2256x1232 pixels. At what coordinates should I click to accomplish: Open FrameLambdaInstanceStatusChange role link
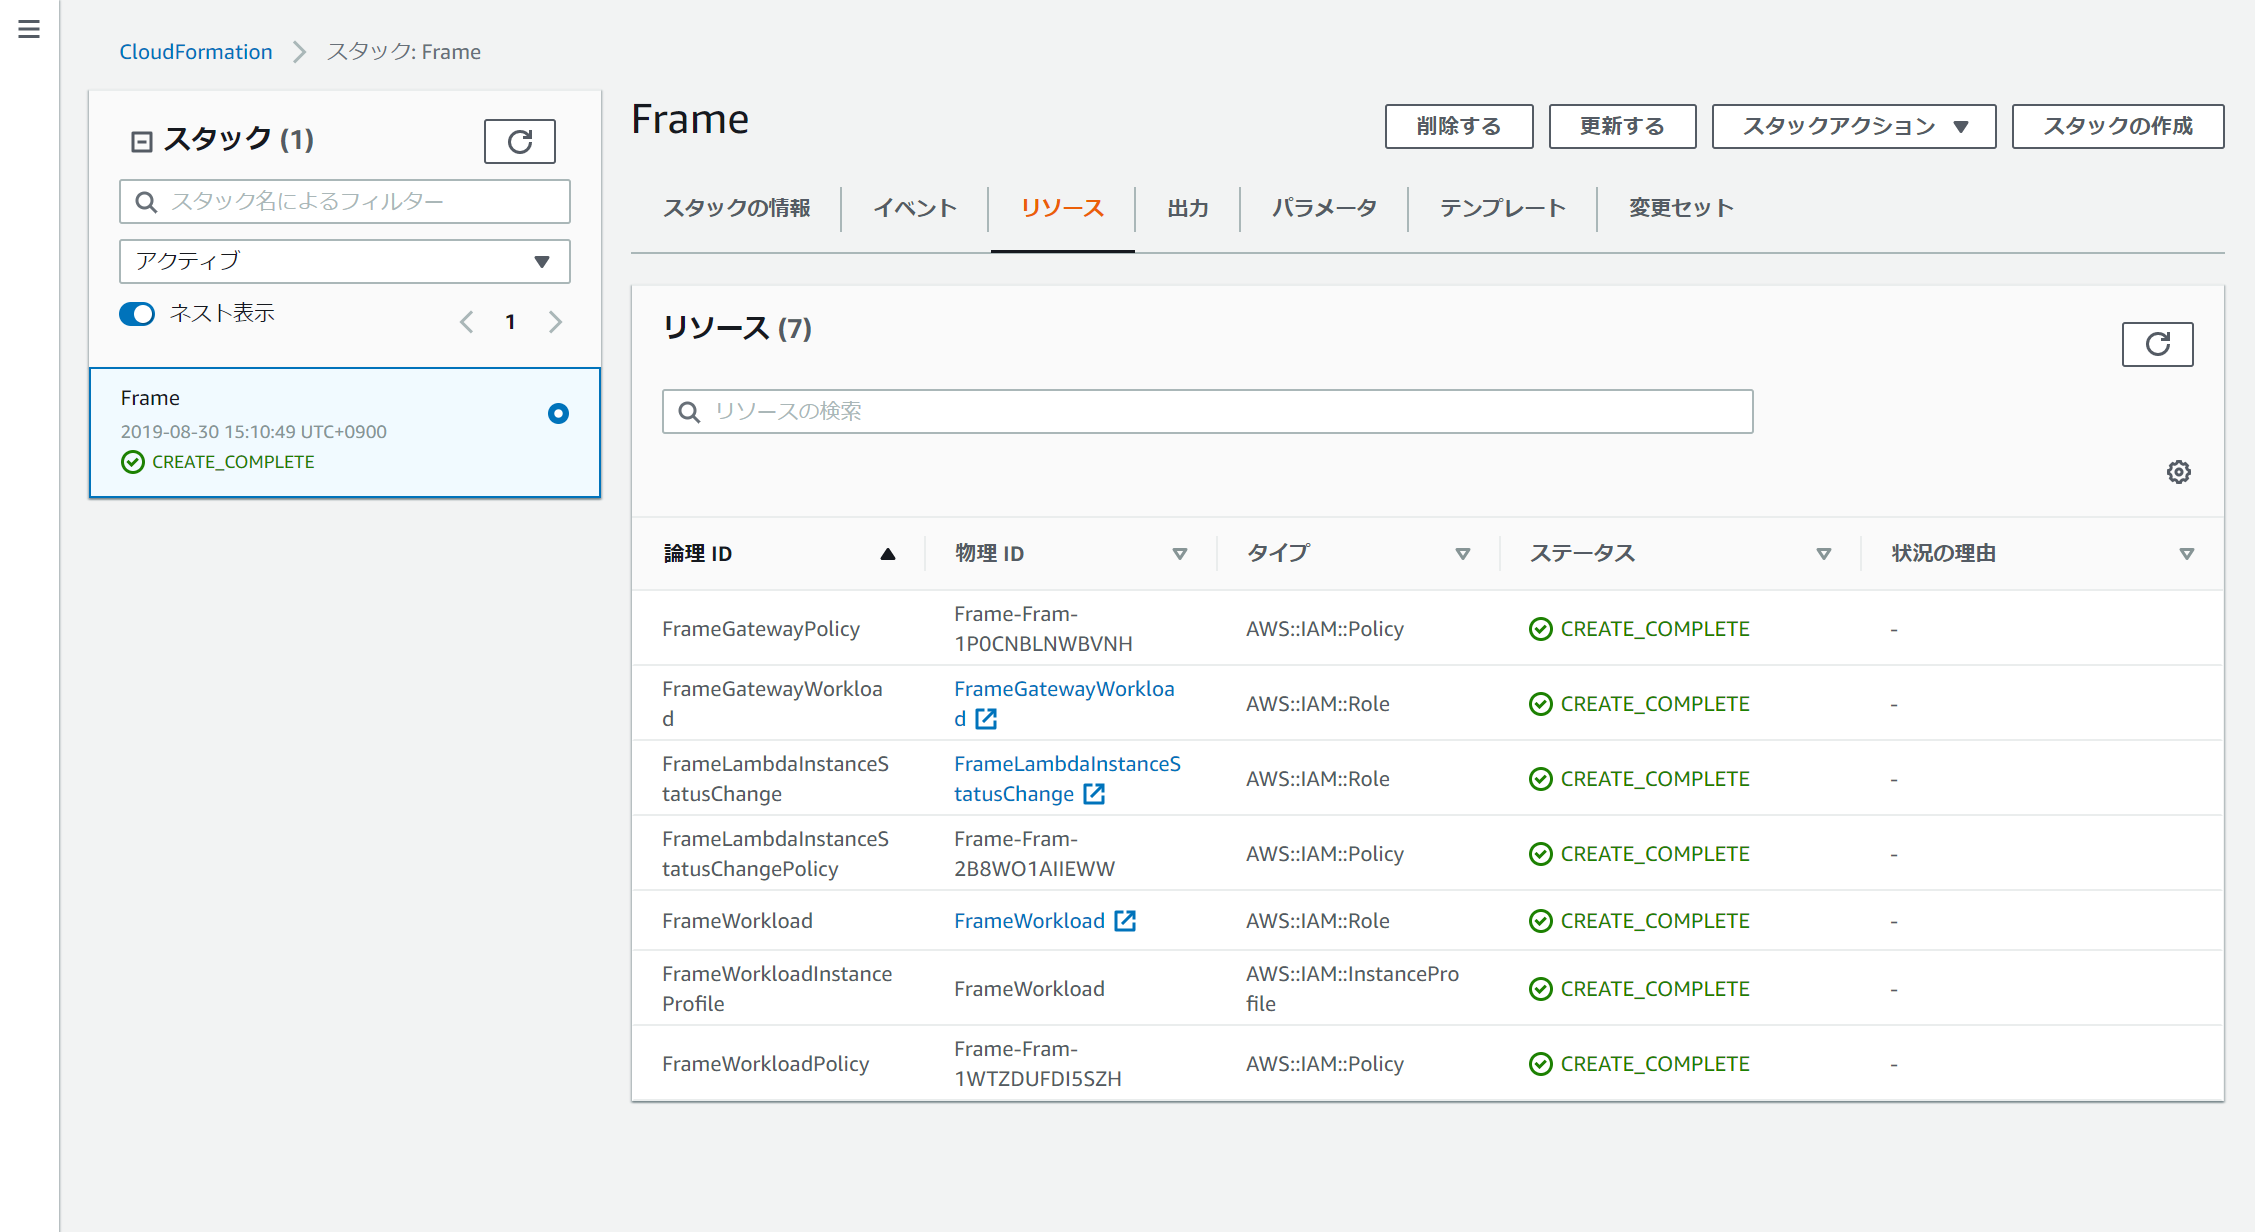[1067, 778]
